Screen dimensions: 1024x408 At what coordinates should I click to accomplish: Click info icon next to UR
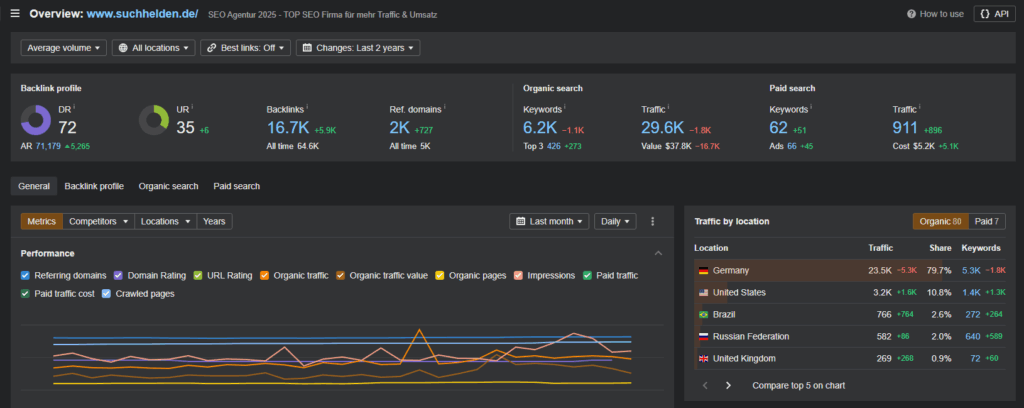pos(193,107)
